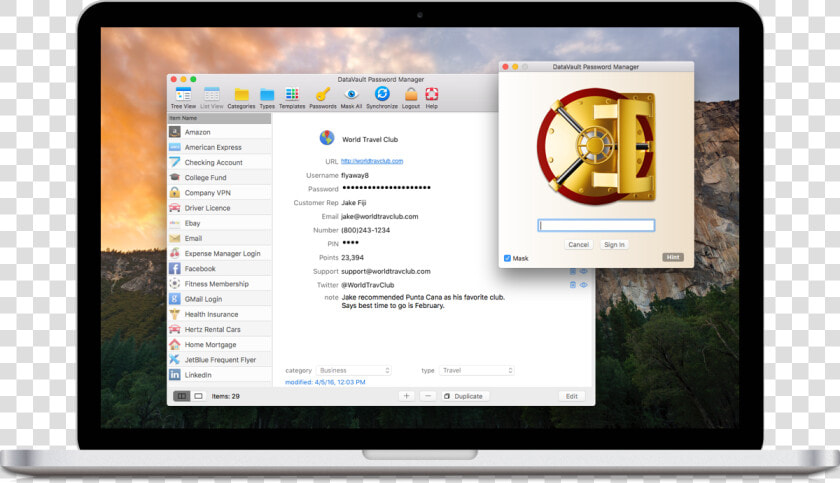Click the Edit button

coord(572,396)
